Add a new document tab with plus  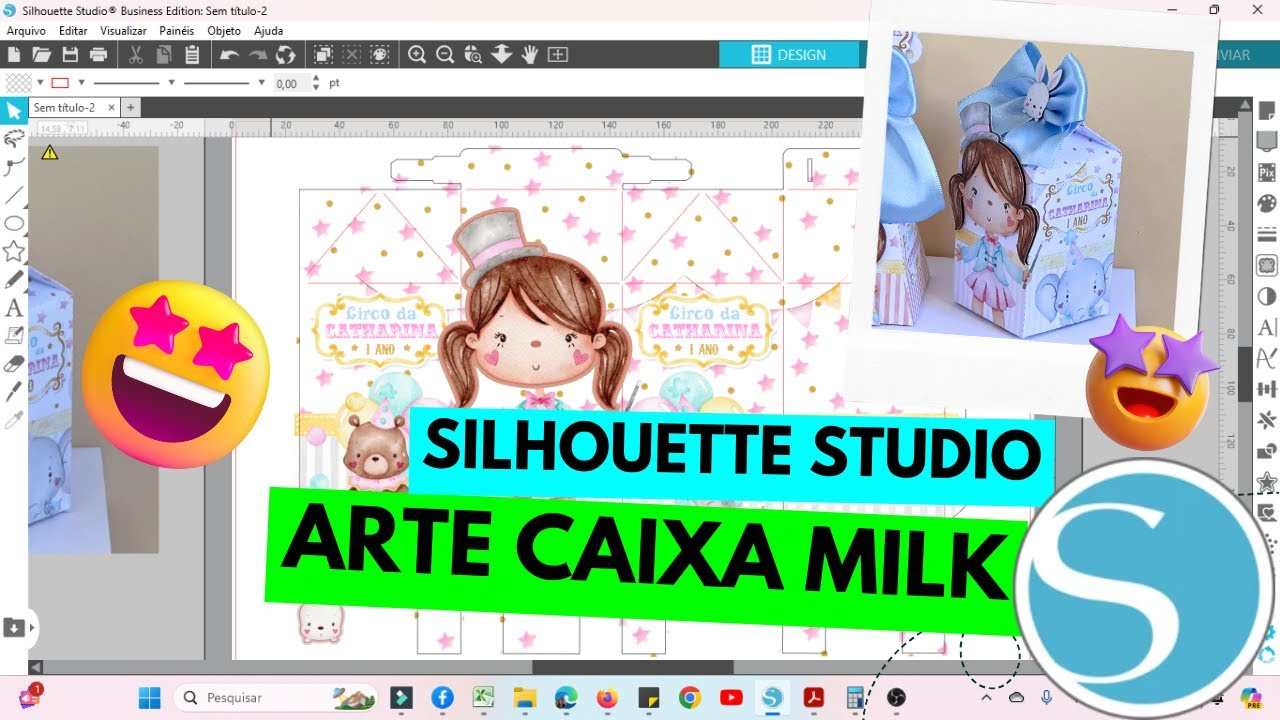(130, 107)
